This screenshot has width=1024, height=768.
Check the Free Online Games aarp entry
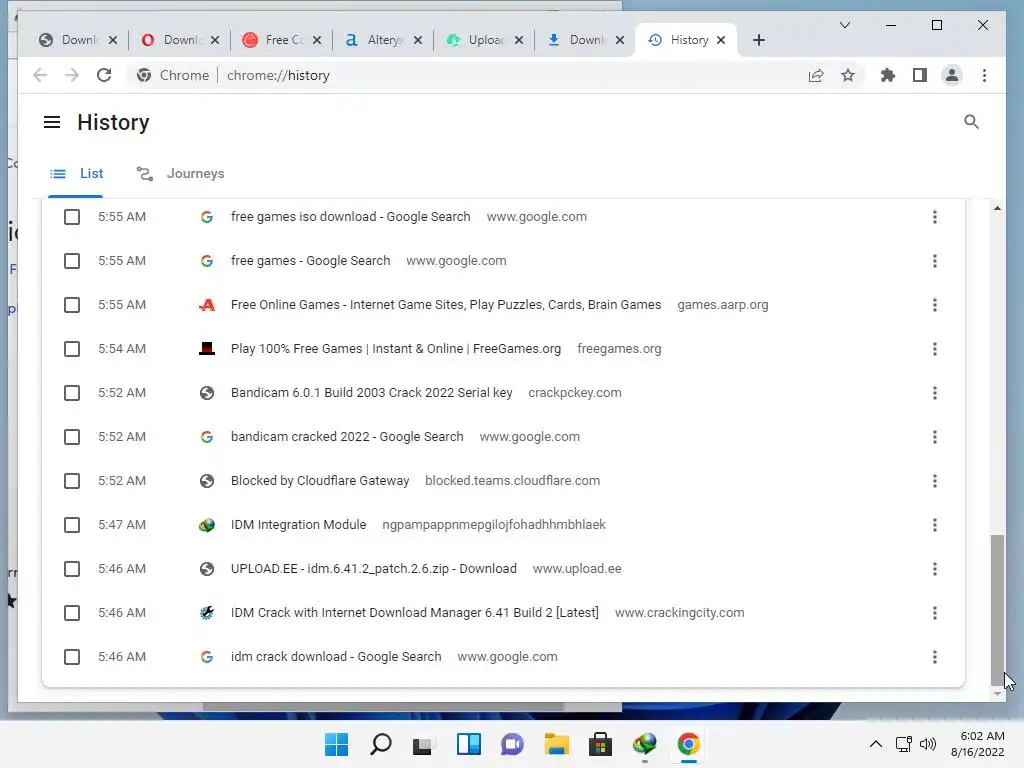pos(72,305)
